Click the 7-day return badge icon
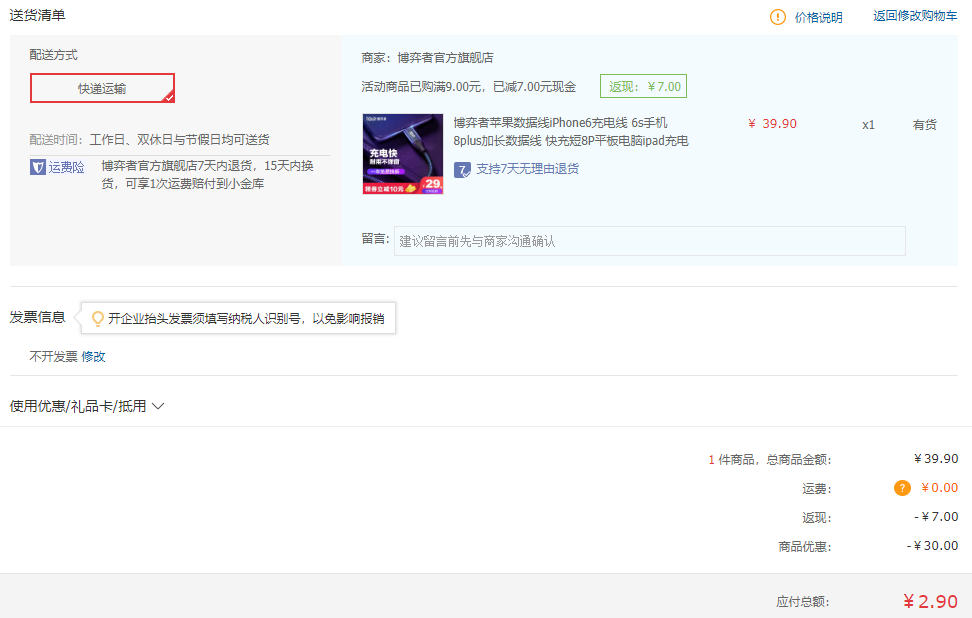972x618 pixels. [462, 169]
